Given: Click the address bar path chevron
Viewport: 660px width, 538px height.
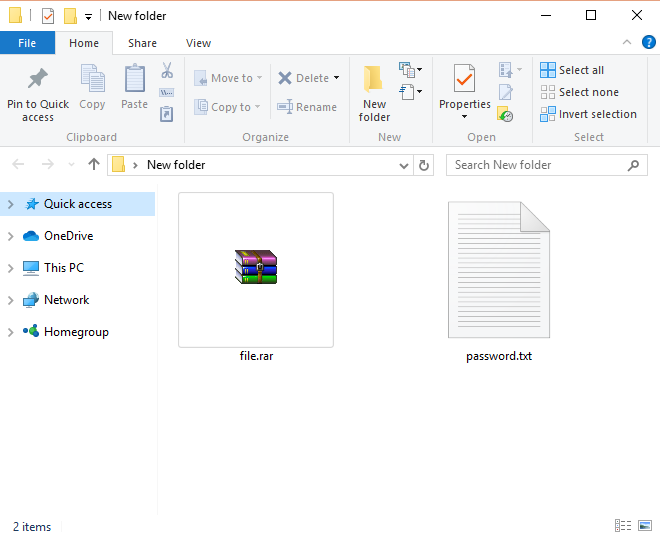Looking at the screenshot, I should click(135, 165).
